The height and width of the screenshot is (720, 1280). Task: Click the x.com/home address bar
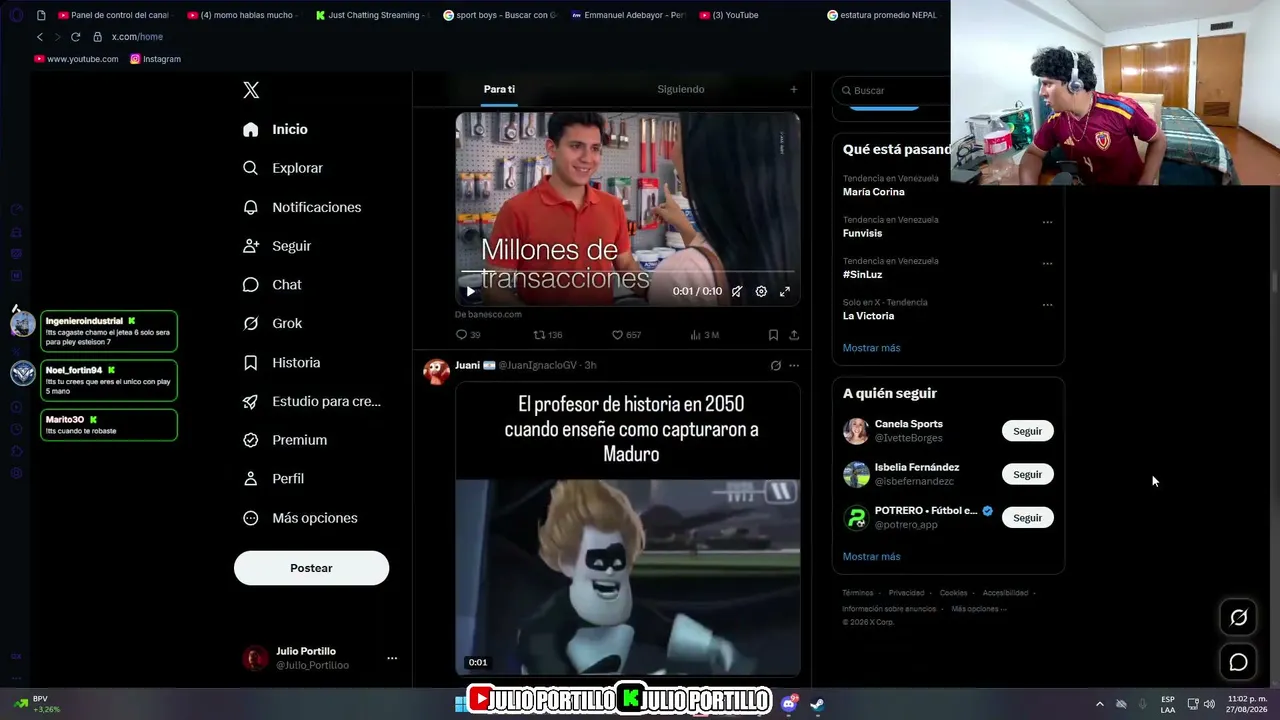point(137,37)
